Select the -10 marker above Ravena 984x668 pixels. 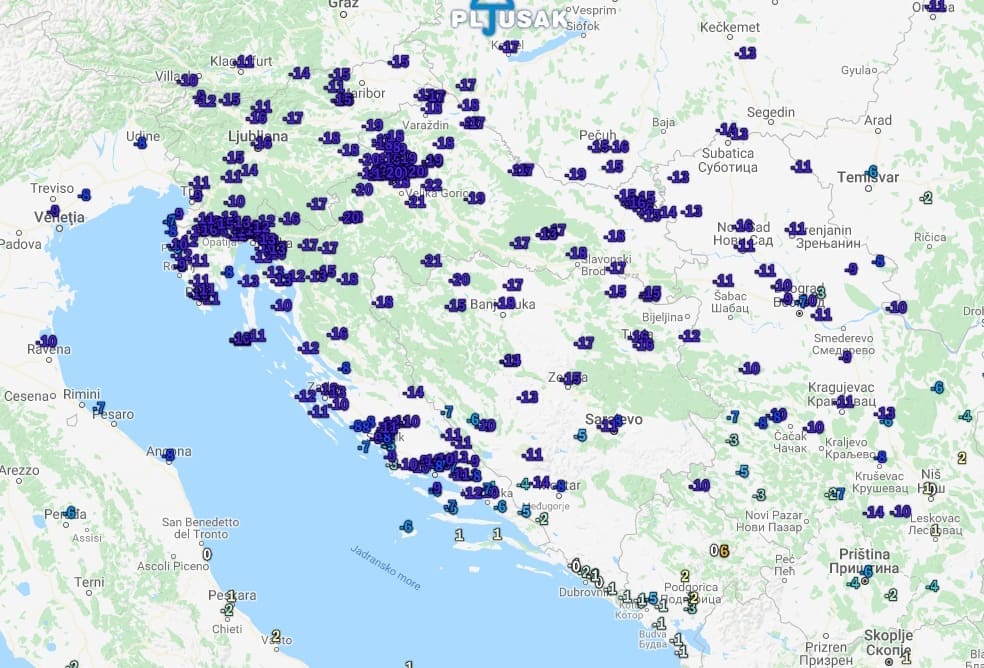pos(46,339)
